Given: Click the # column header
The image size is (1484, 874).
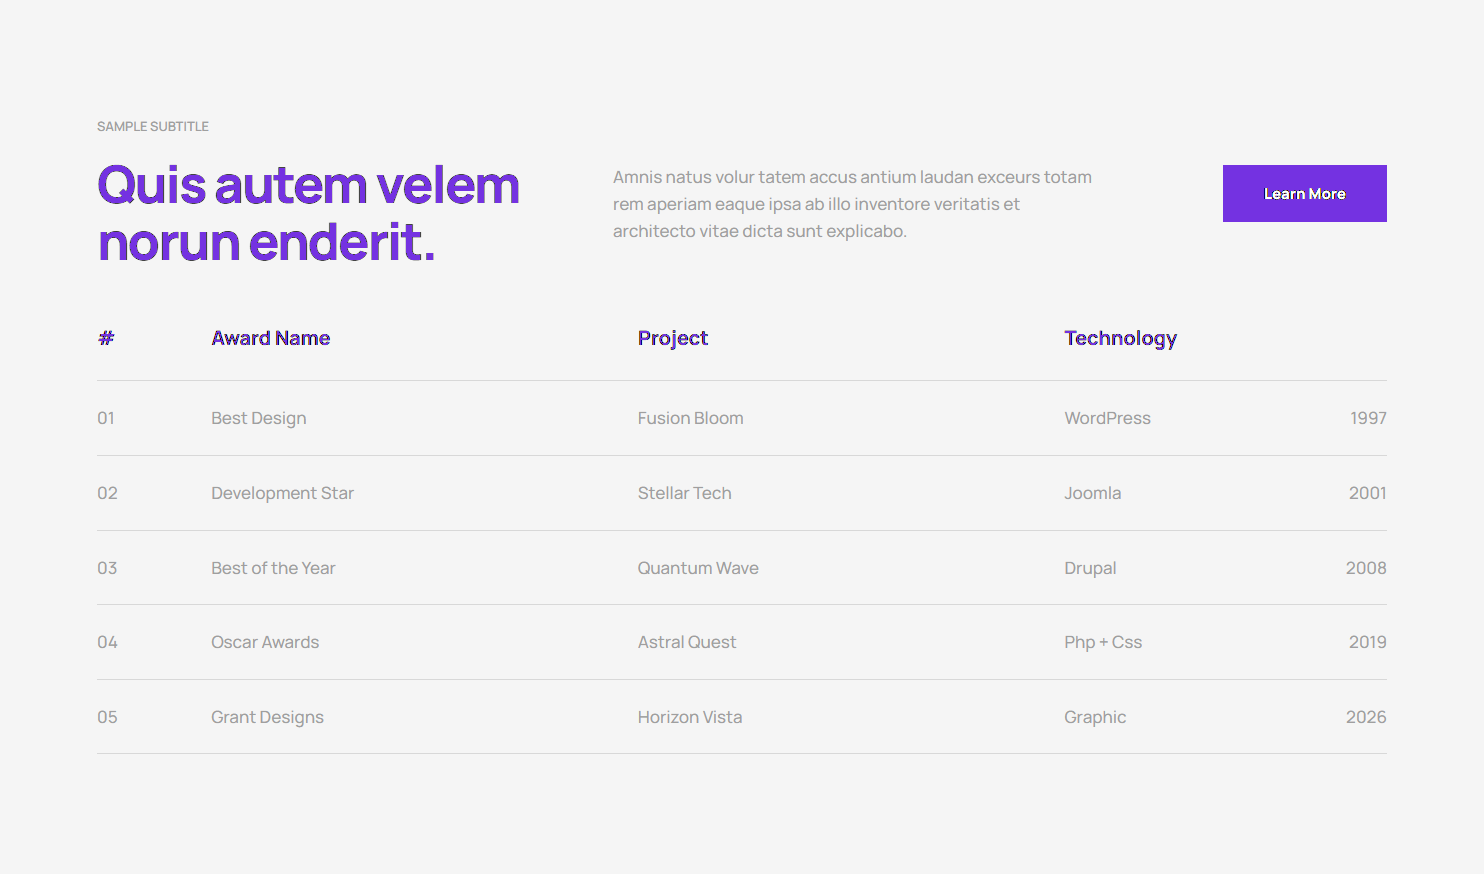Looking at the screenshot, I should 106,339.
